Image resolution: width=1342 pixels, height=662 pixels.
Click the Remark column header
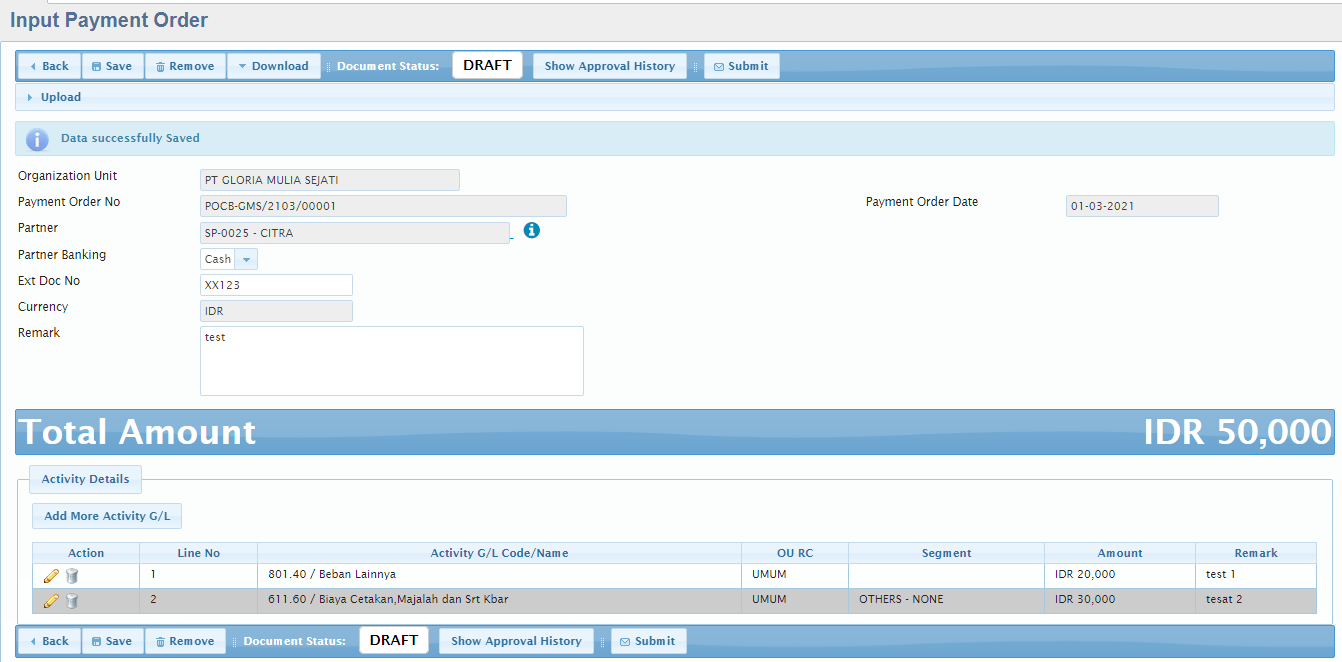pos(1256,553)
